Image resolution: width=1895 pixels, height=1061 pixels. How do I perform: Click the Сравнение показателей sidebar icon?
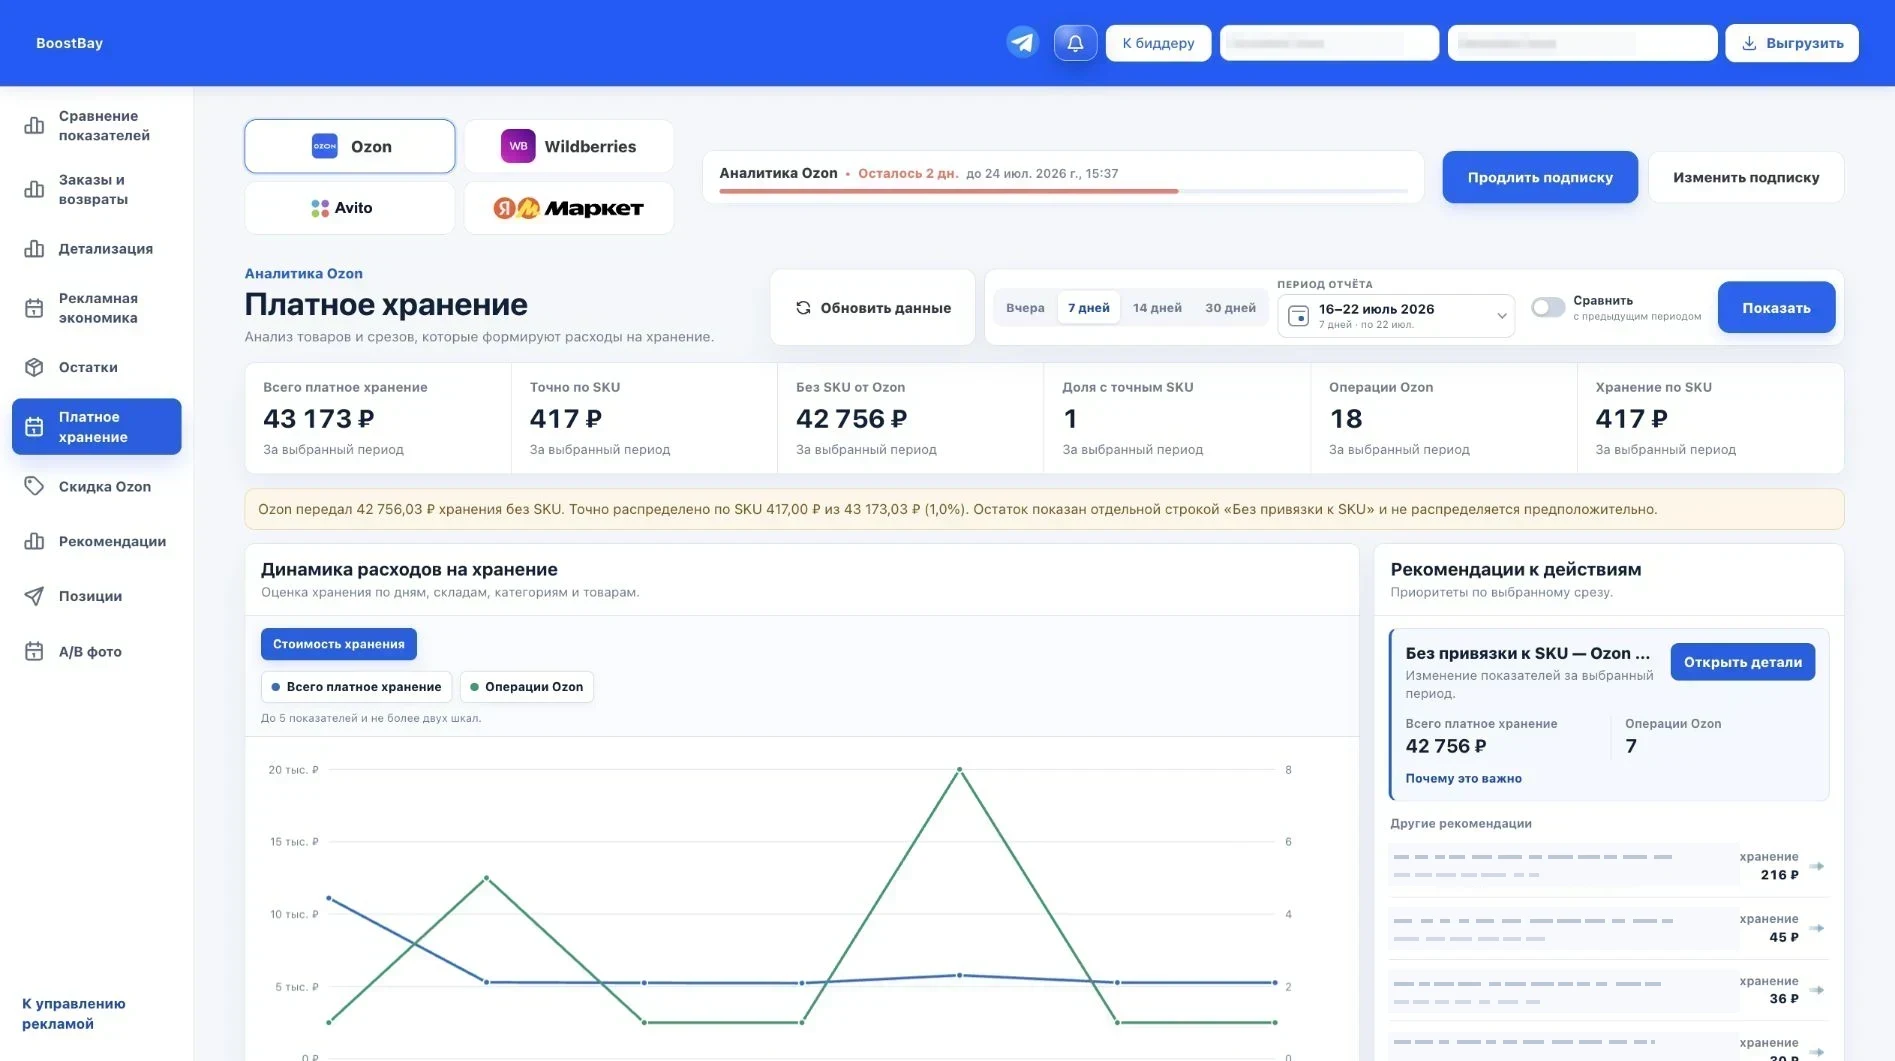coord(34,126)
